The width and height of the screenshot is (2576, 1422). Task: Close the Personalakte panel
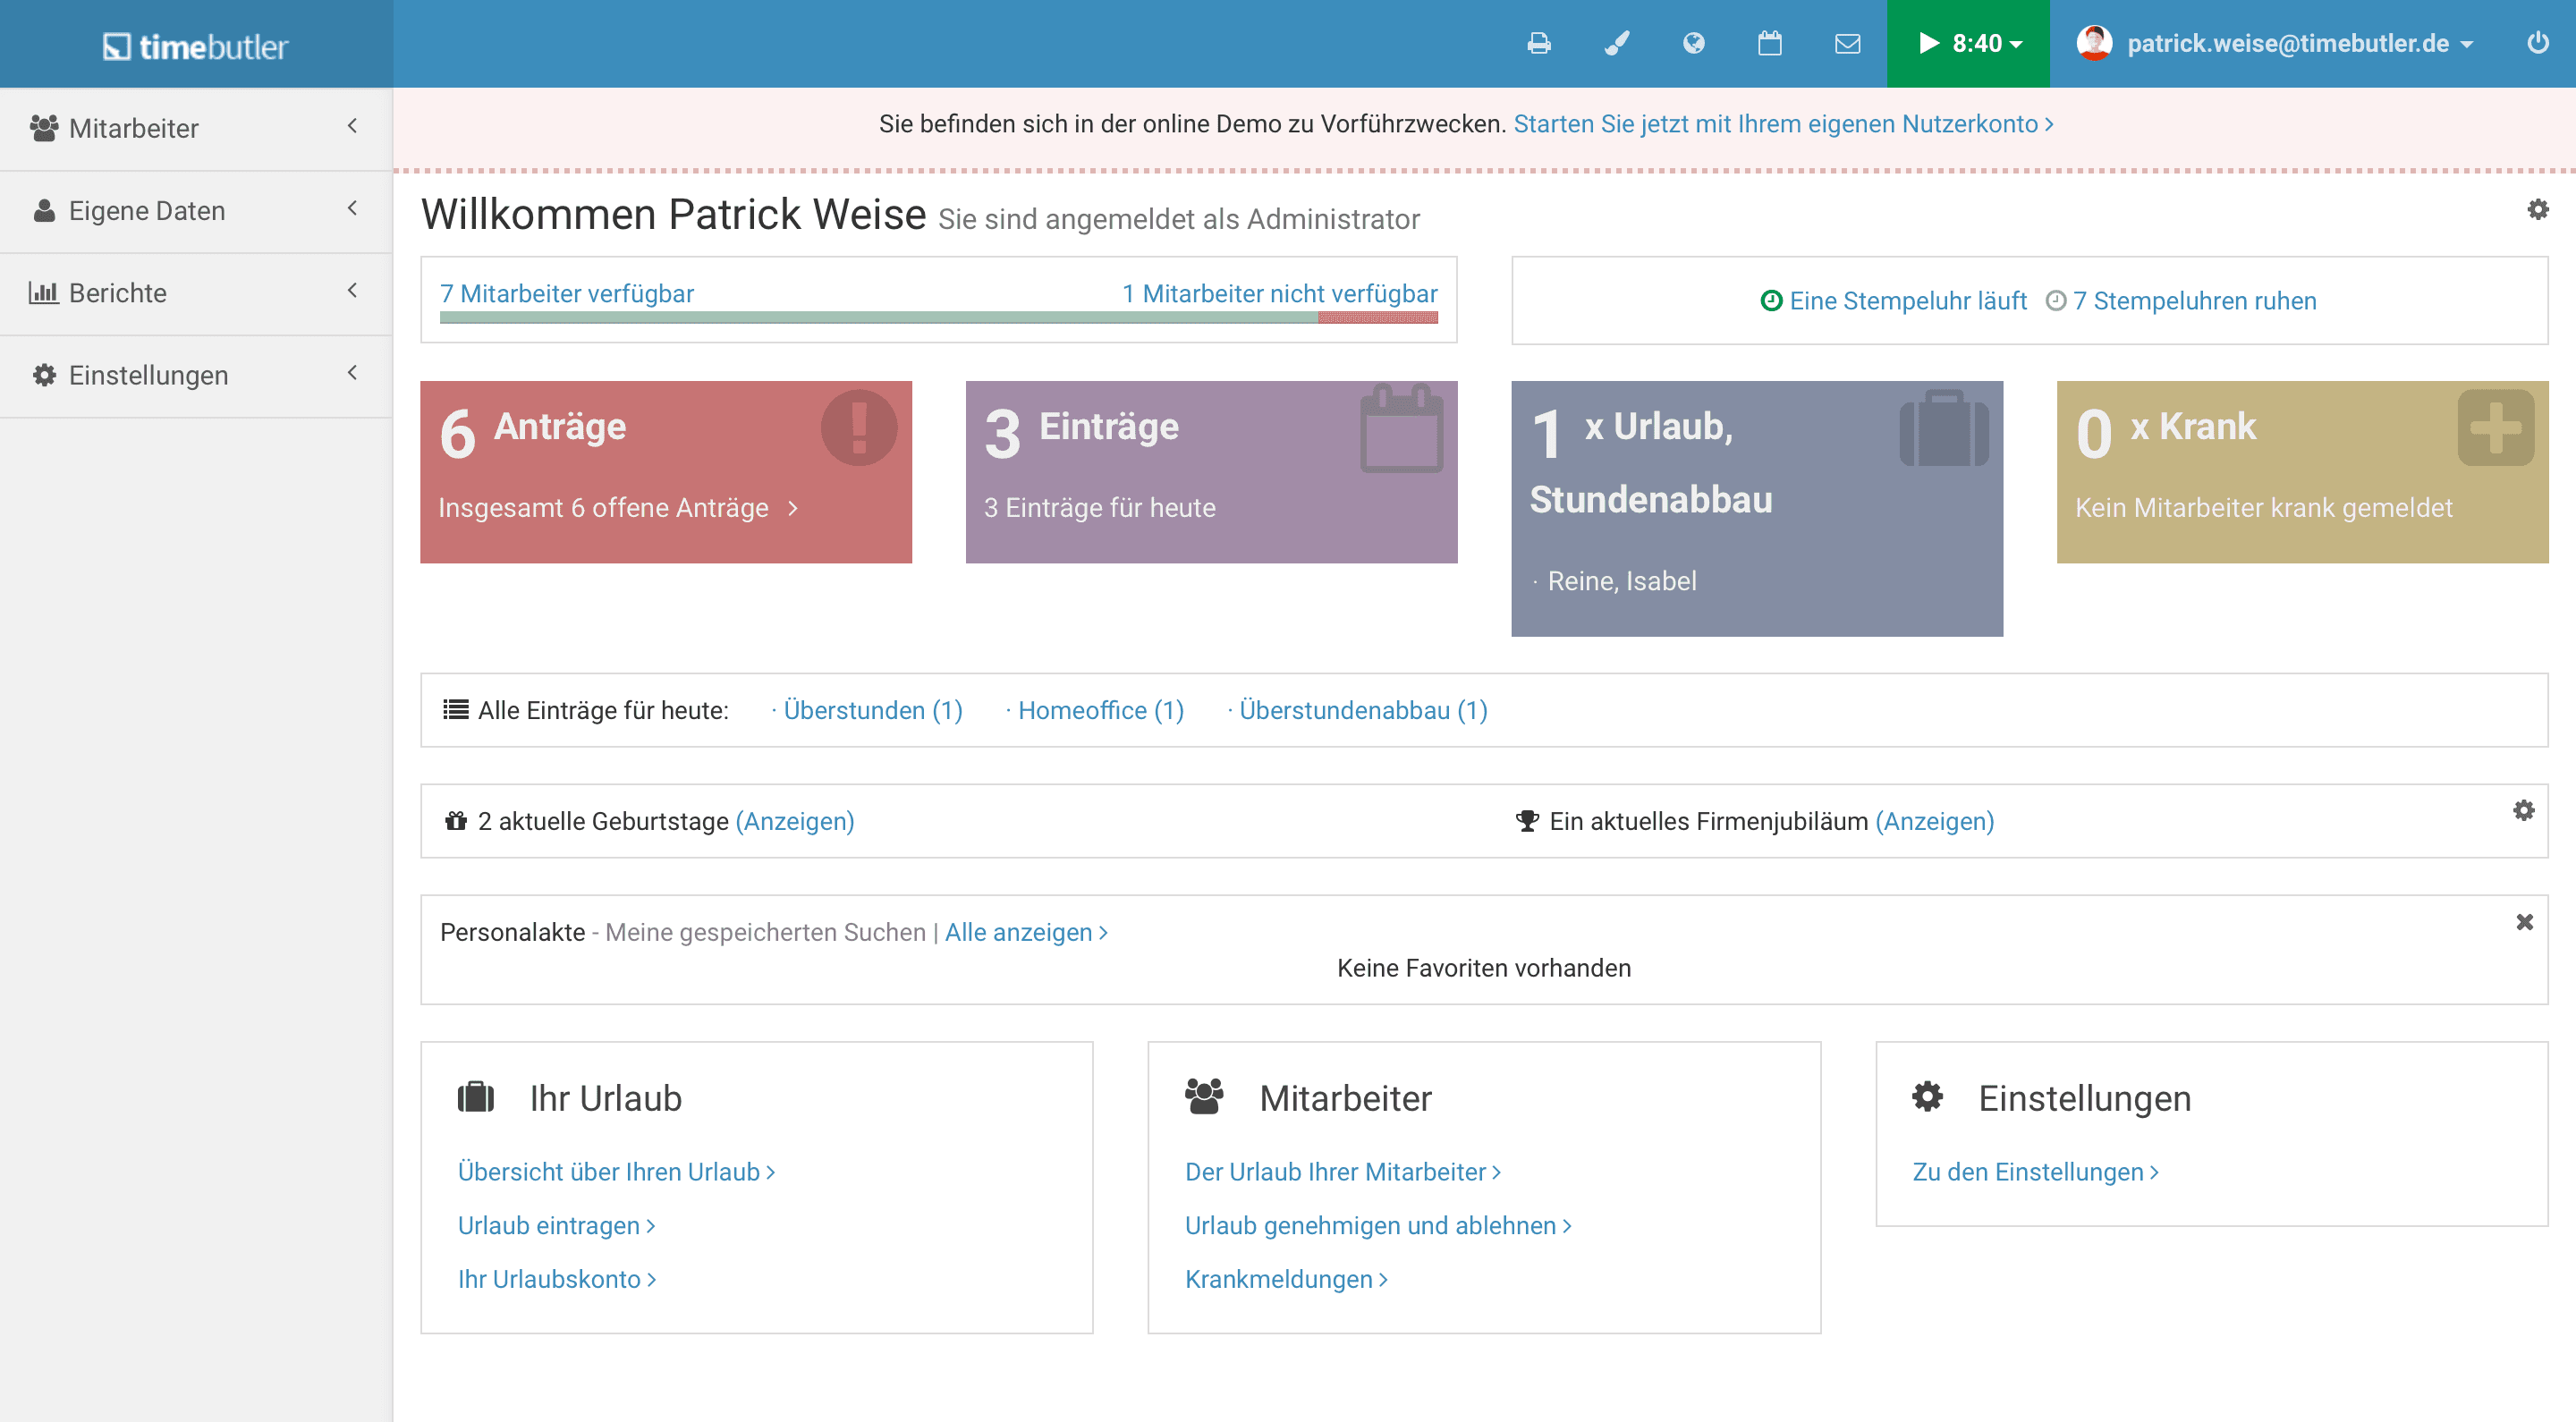(x=2524, y=921)
